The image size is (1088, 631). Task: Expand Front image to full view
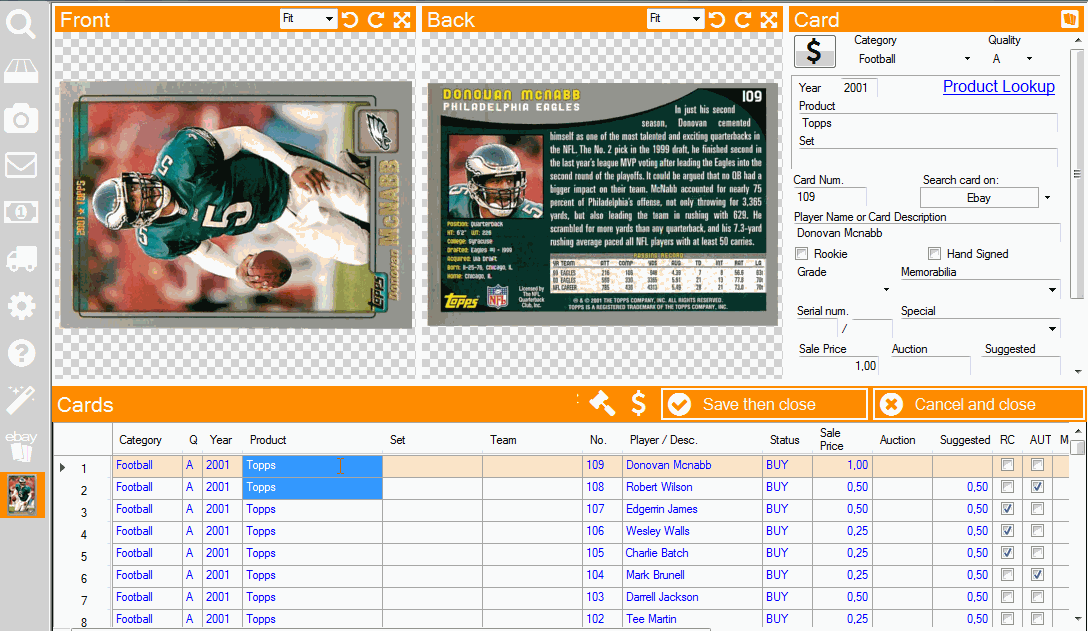pyautogui.click(x=402, y=19)
